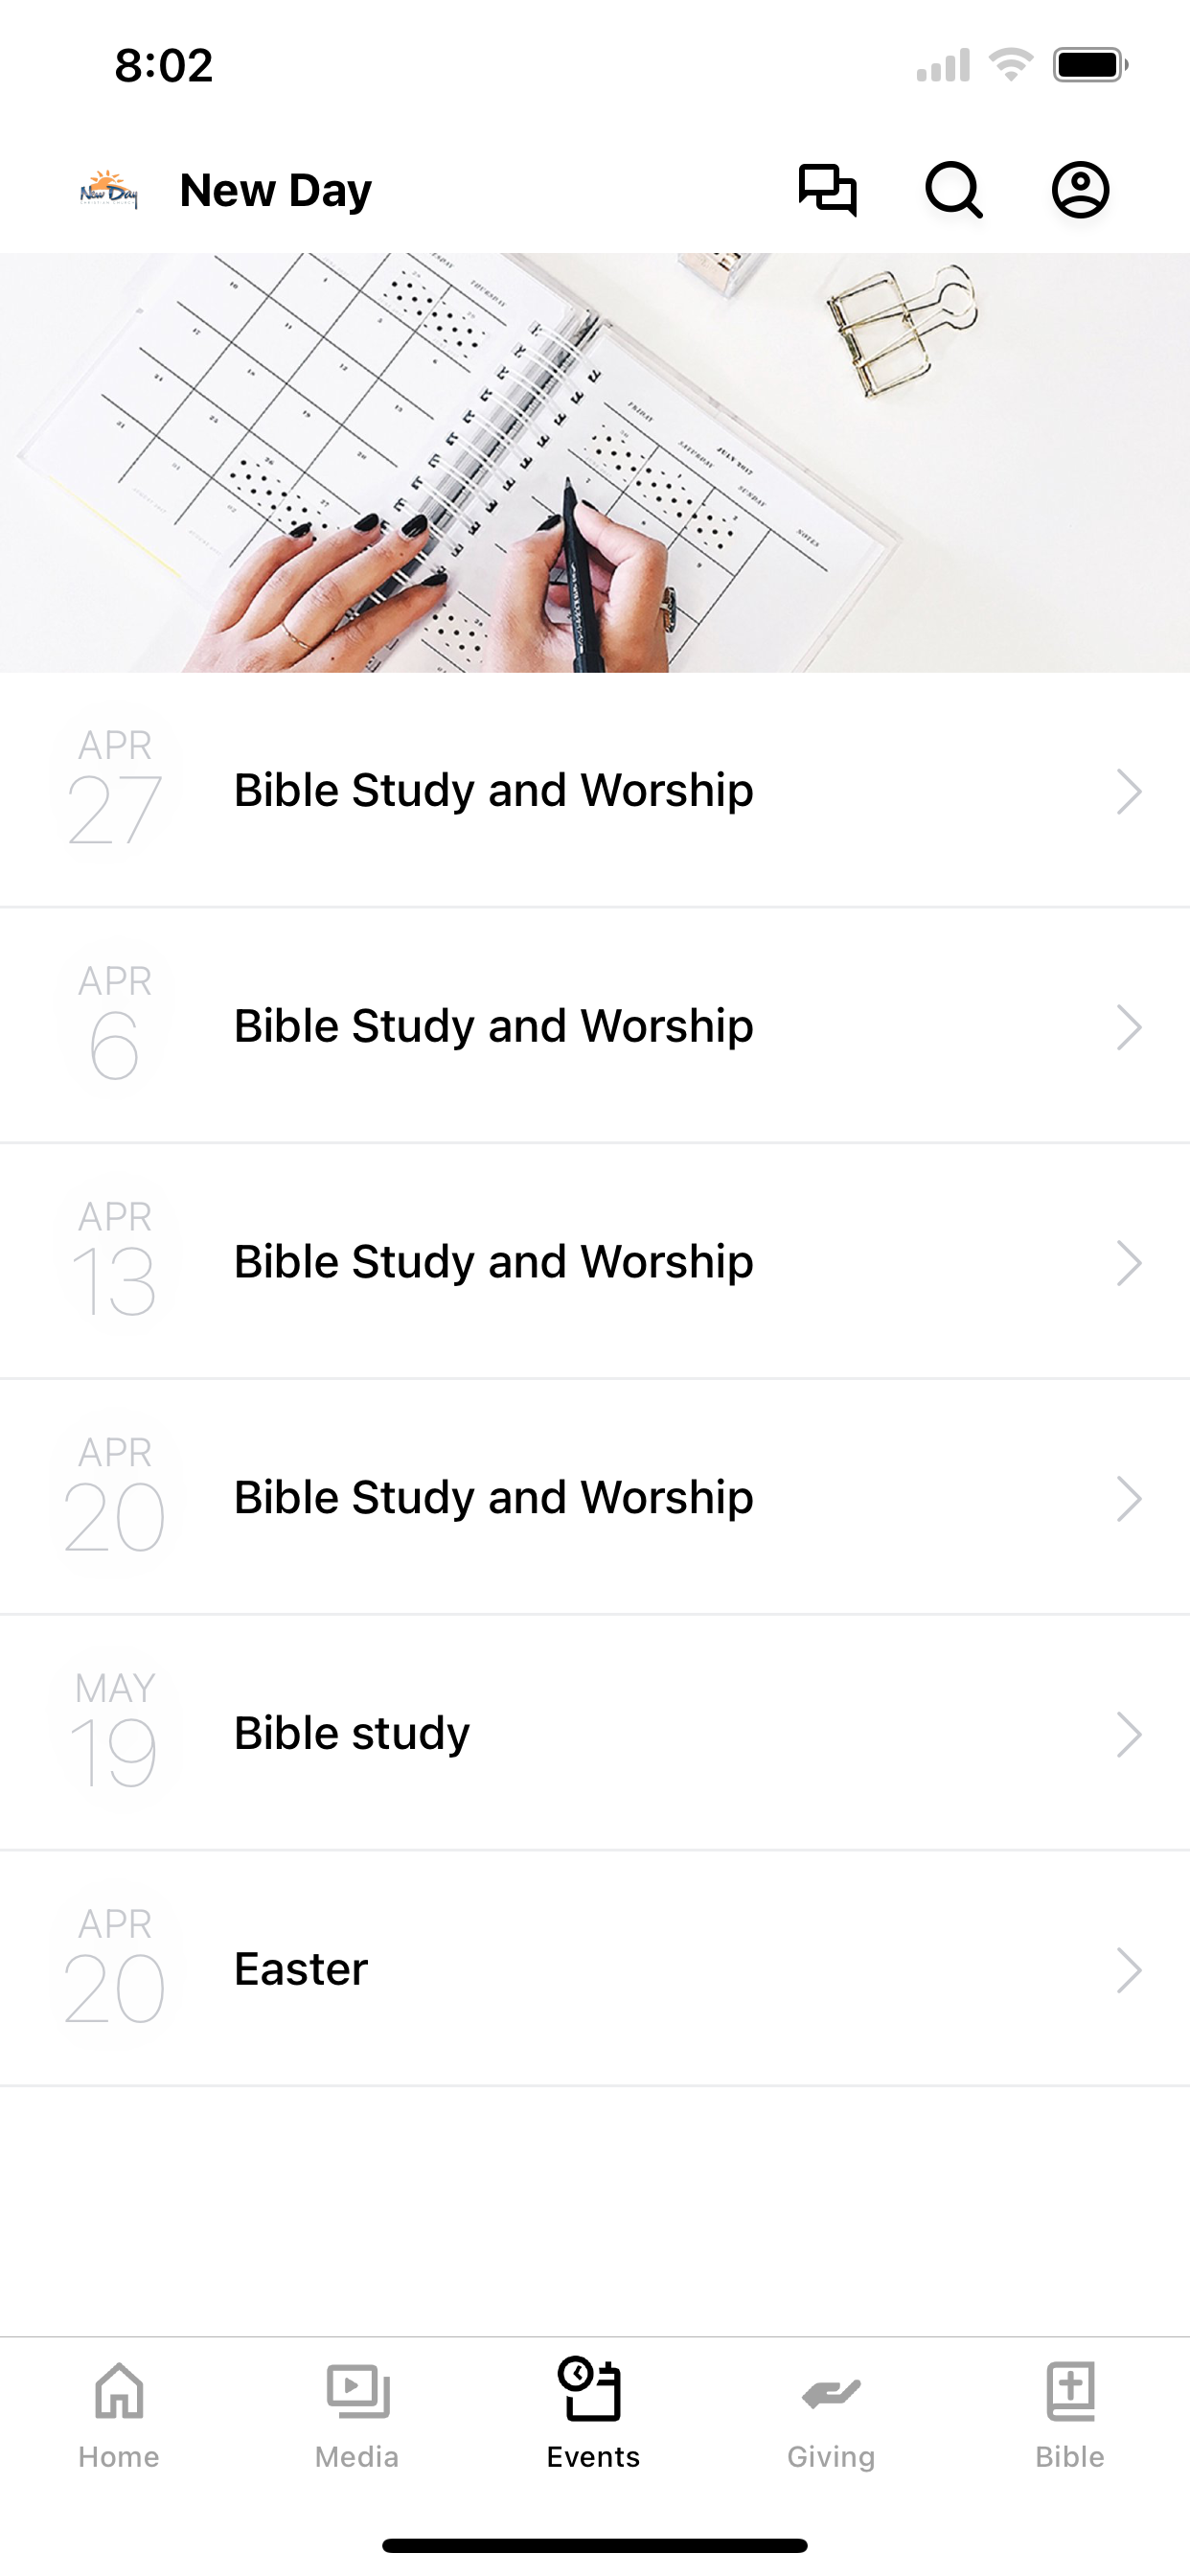
Task: Tap the New Day logo
Action: (x=109, y=190)
